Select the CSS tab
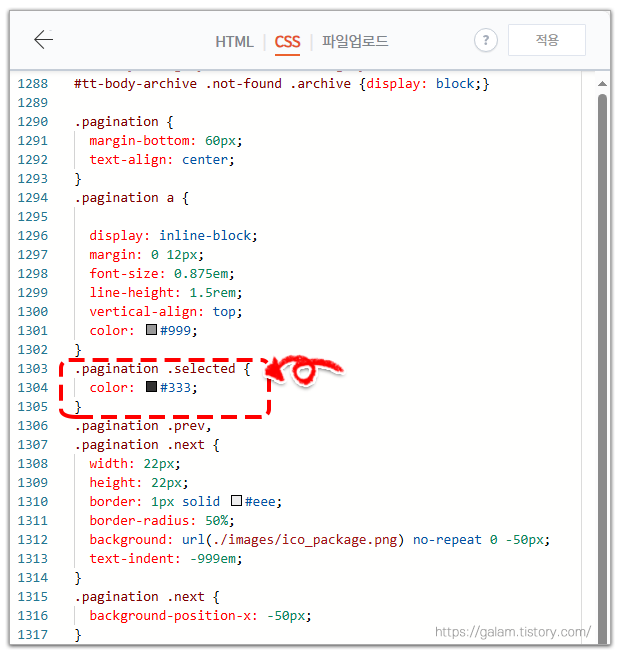The image size is (620, 655). point(287,42)
